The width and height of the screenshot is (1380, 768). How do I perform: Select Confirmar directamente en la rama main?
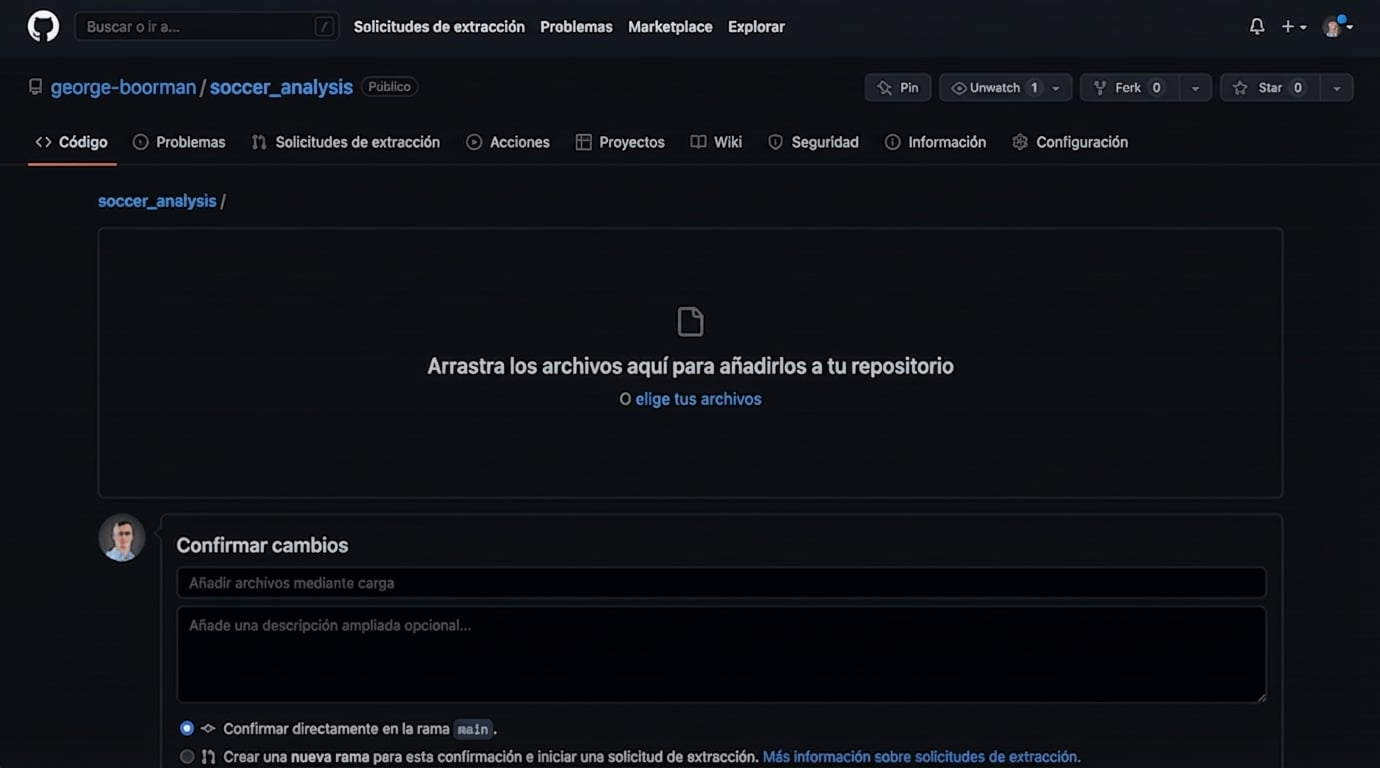(x=187, y=728)
